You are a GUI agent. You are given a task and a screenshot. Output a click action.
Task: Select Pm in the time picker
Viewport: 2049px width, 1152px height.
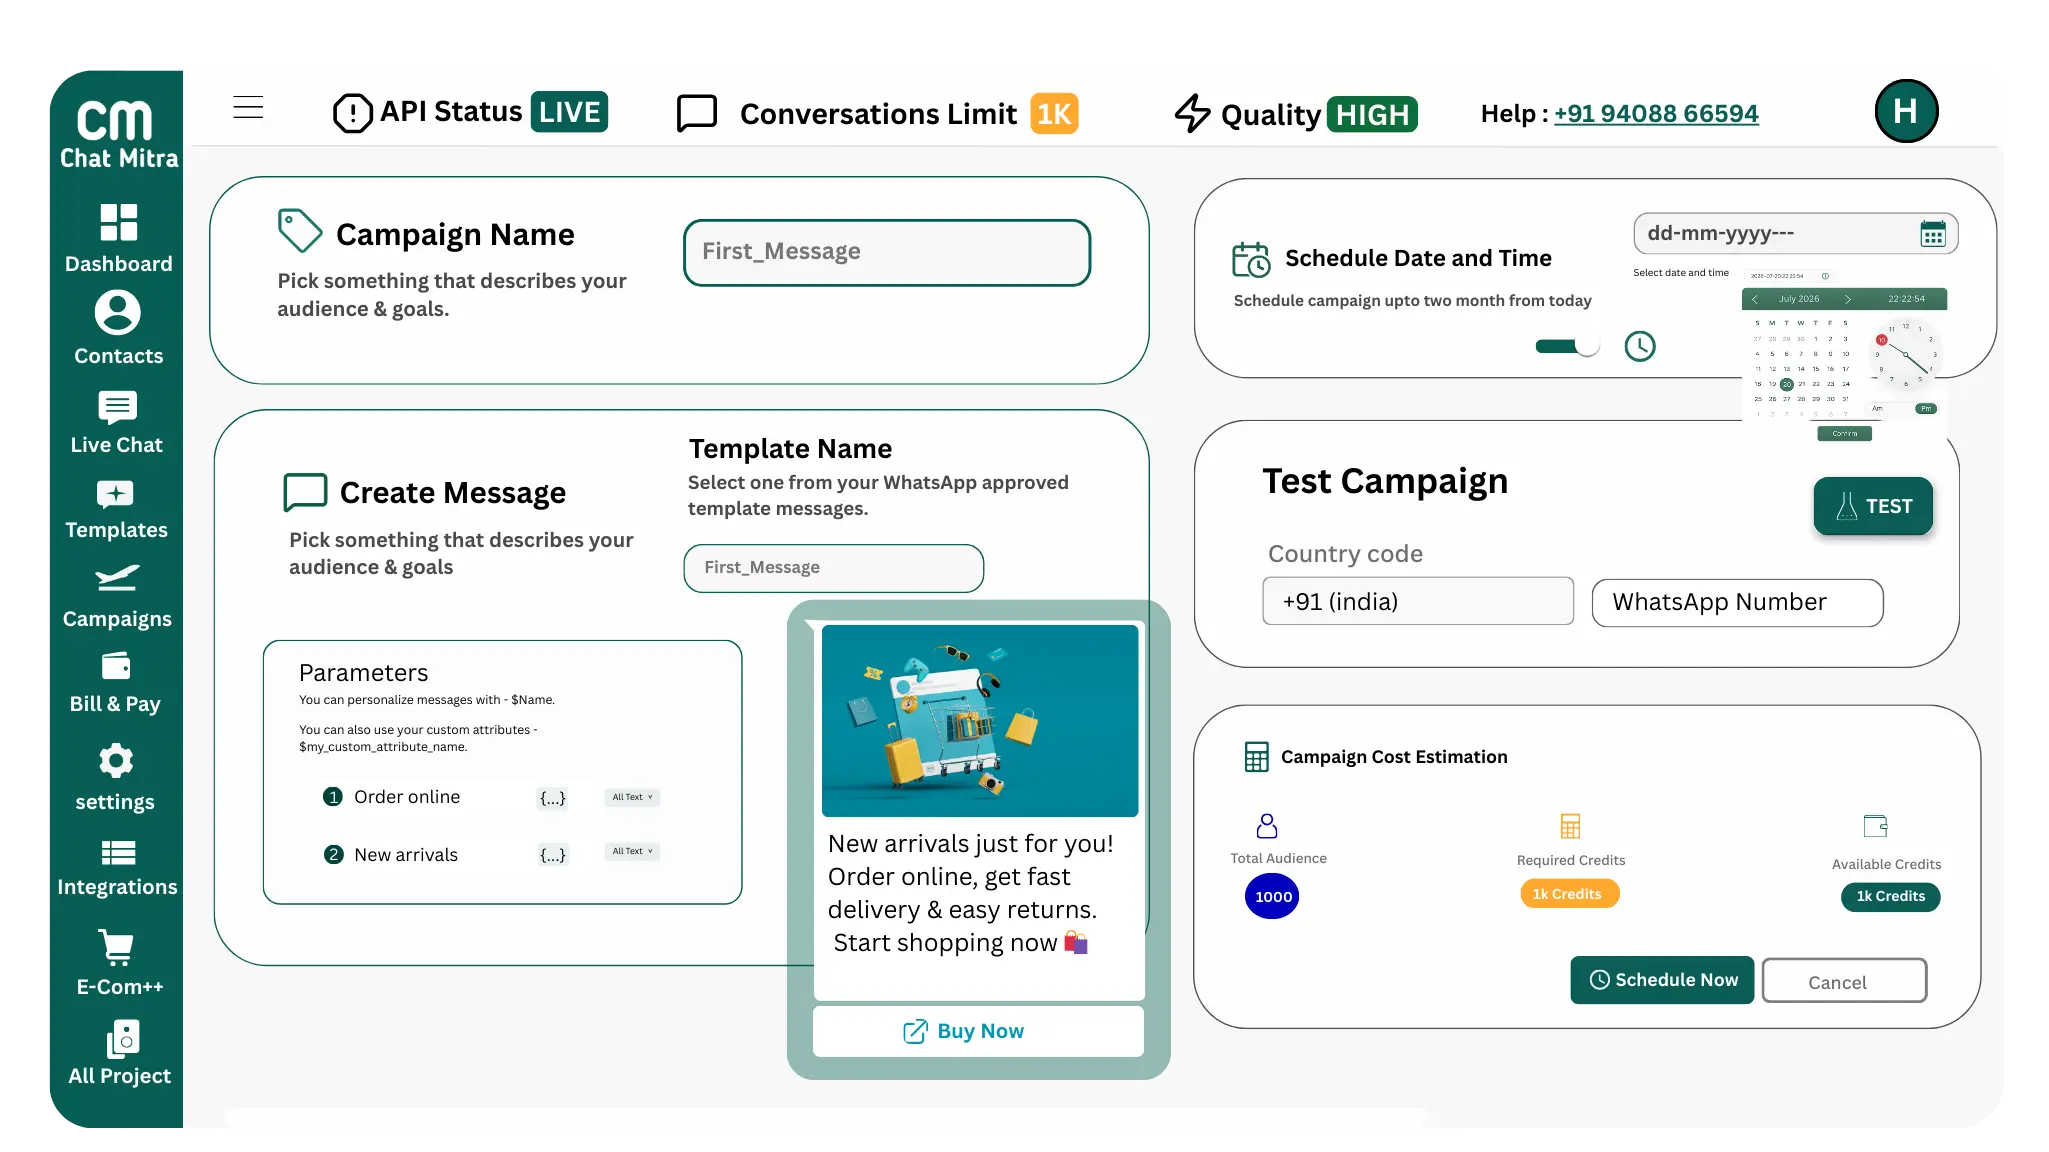1925,408
